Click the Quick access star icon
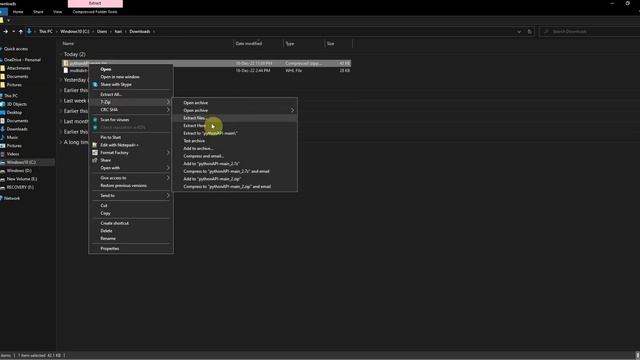Screen dimensions: 640x360 (2, 49)
